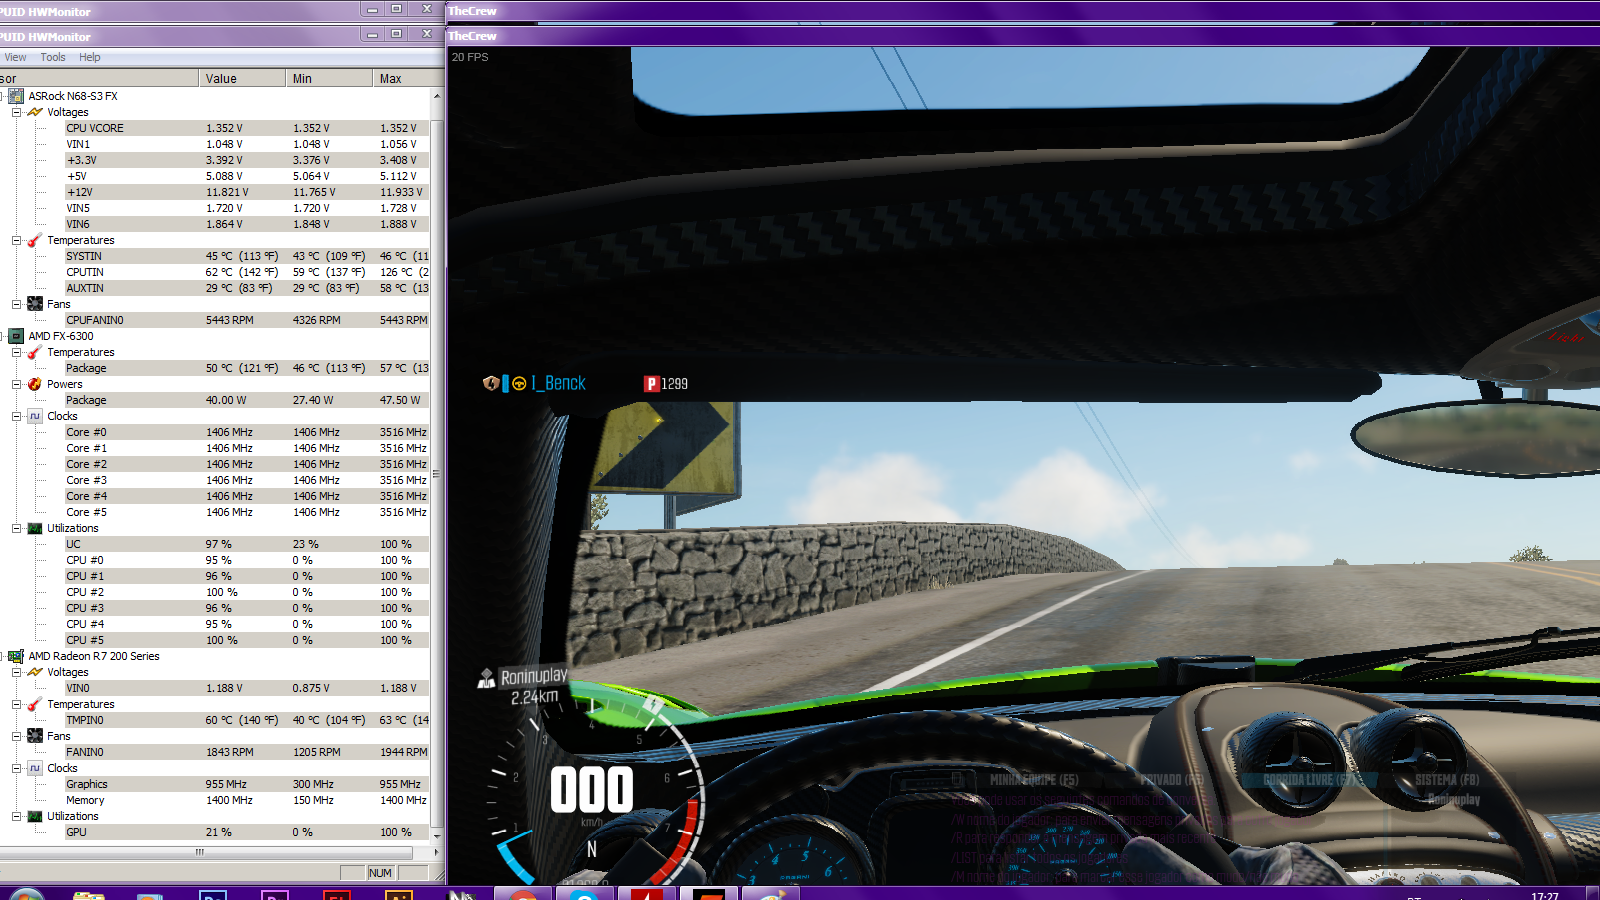This screenshot has height=900, width=1600.
Task: Click the thermometer icon of ASRock Temperatures
Action: [x=35, y=240]
